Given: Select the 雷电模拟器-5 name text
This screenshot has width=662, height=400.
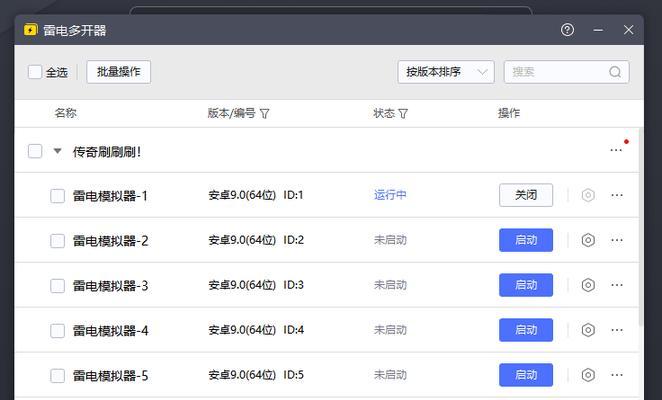Looking at the screenshot, I should pyautogui.click(x=110, y=376).
